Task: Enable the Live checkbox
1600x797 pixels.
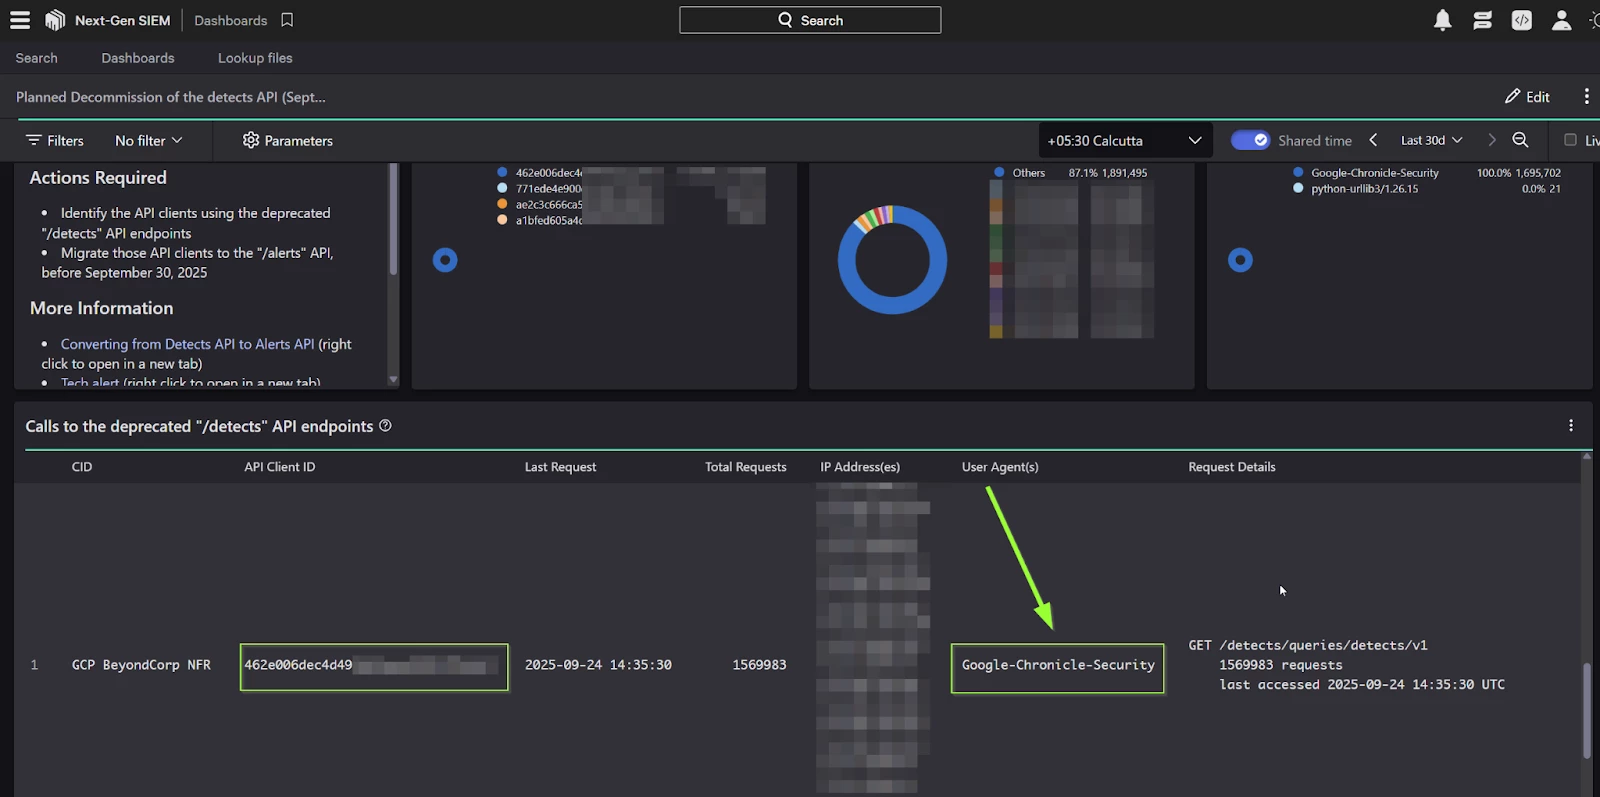Action: [x=1570, y=140]
